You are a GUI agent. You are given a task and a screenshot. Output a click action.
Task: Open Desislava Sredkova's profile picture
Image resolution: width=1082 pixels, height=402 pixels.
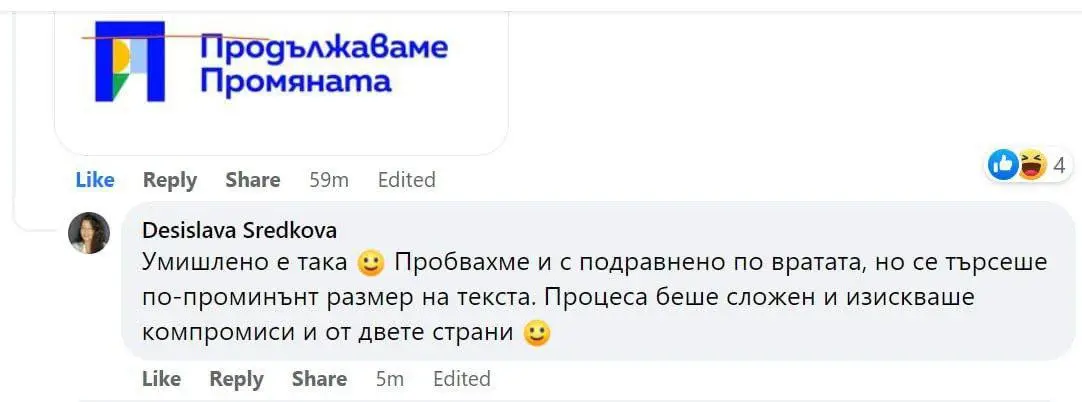(88, 233)
